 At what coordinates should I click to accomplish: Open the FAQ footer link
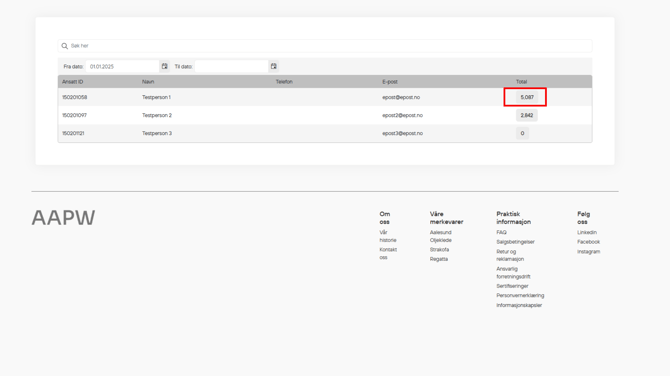[501, 232]
